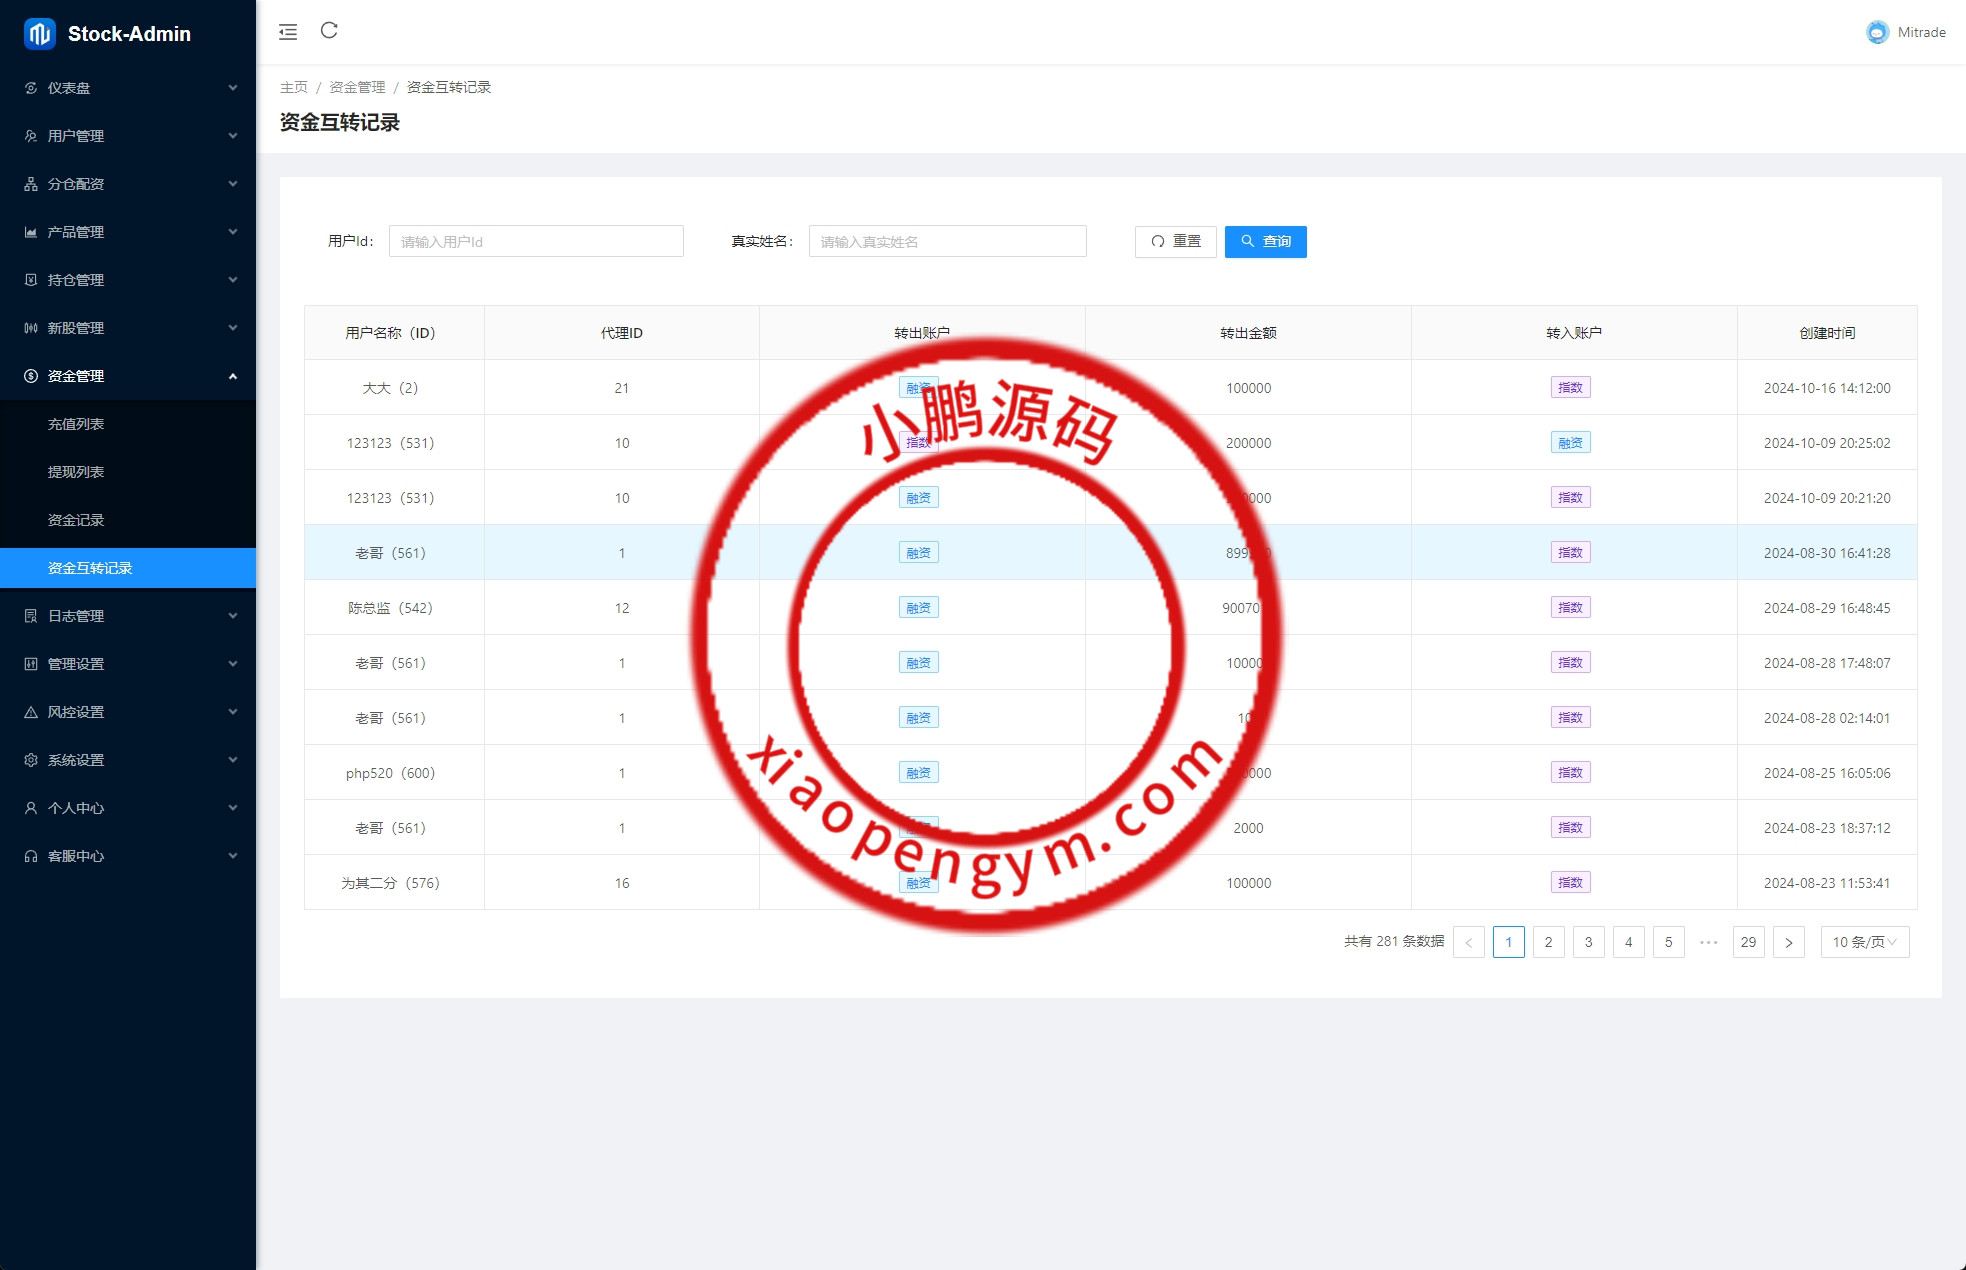1966x1270 pixels.
Task: Click the 用户Id input field
Action: (x=536, y=241)
